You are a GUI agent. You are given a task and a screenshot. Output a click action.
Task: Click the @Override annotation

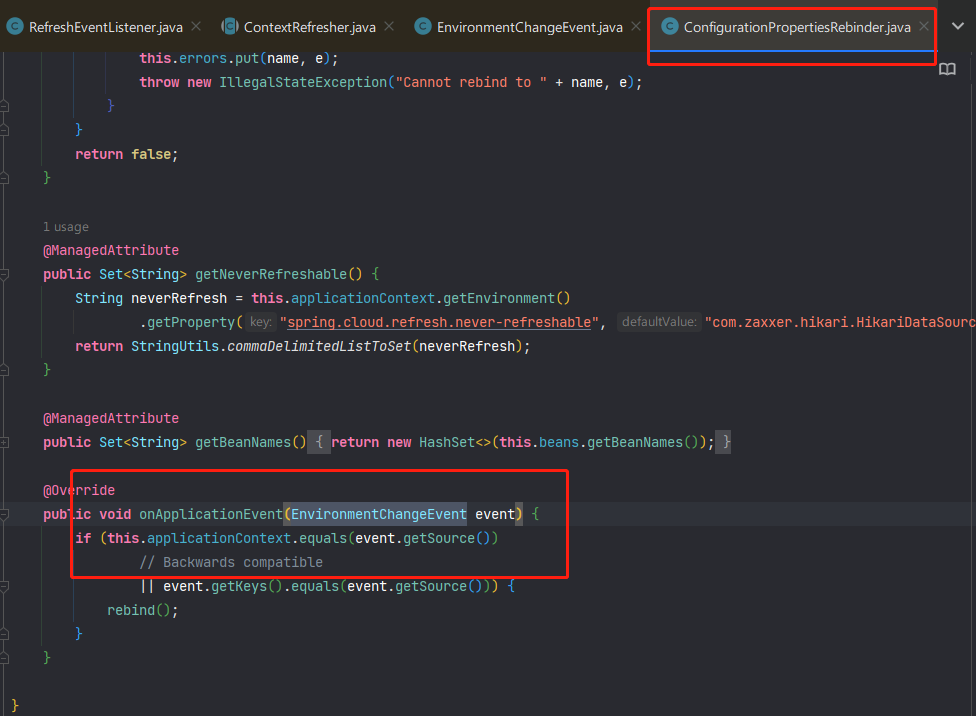coord(79,491)
